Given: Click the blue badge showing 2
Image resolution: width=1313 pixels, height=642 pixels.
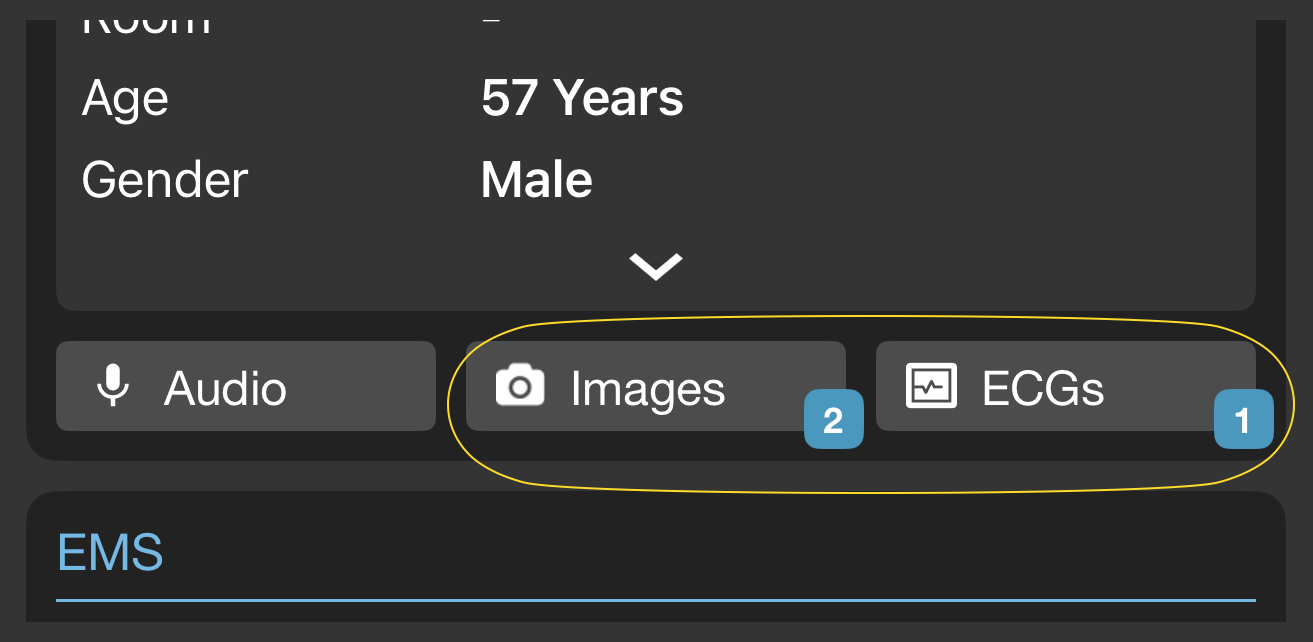Looking at the screenshot, I should 833,419.
